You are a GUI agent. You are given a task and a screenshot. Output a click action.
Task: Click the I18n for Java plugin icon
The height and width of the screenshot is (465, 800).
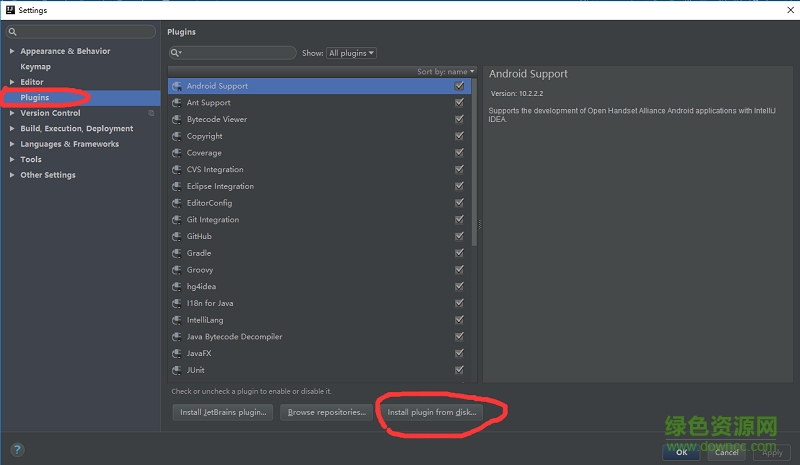tap(177, 303)
